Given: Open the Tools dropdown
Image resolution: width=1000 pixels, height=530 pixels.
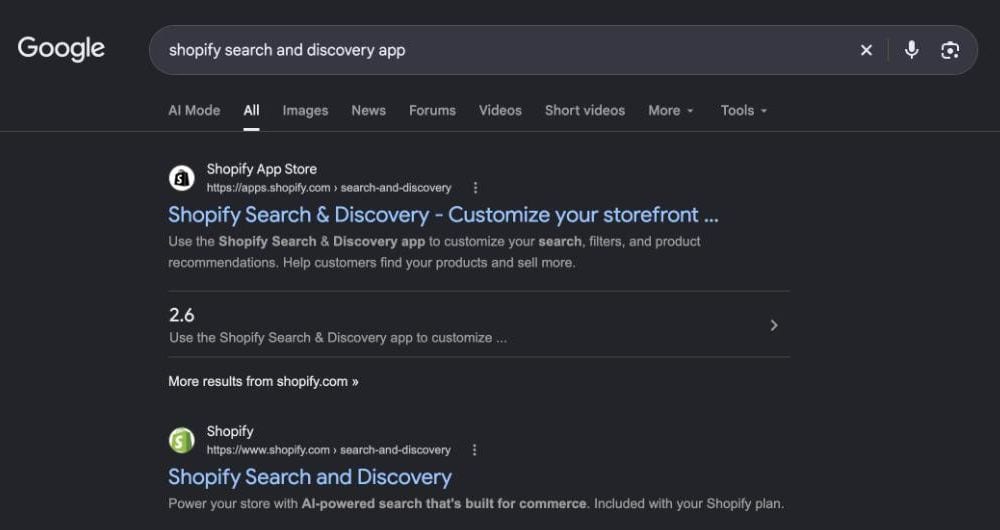Looking at the screenshot, I should click(x=744, y=110).
